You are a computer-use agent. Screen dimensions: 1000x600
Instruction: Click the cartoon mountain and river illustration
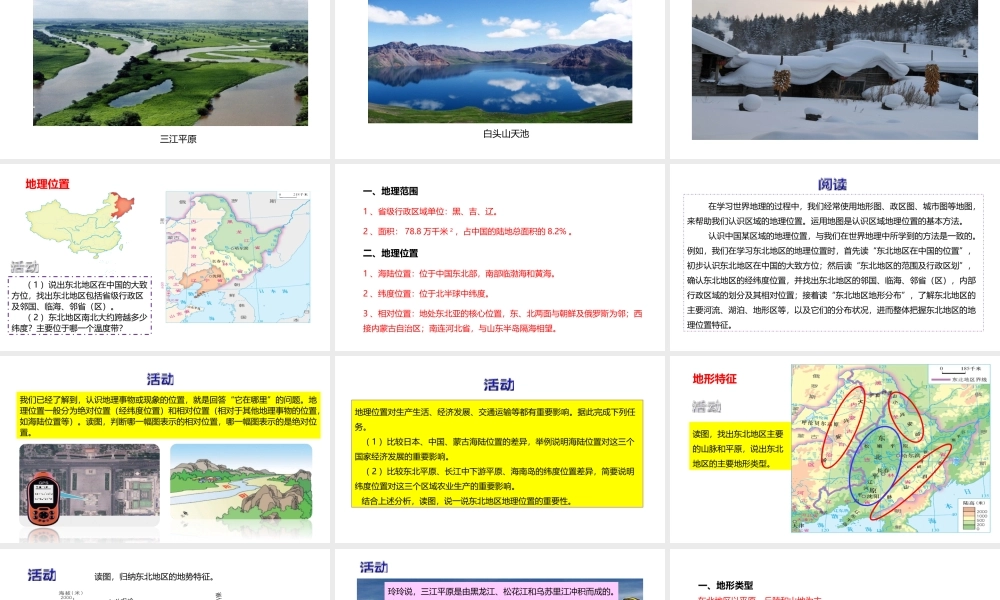click(x=241, y=483)
